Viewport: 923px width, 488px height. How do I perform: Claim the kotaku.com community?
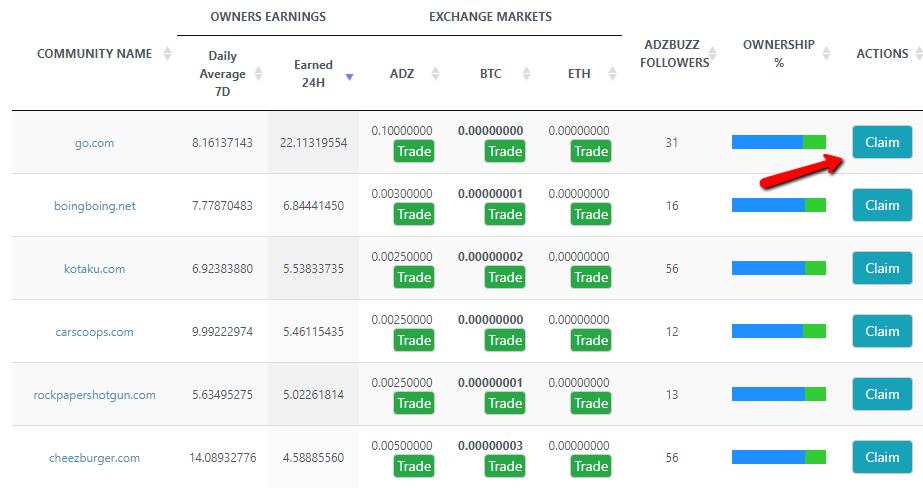click(882, 268)
